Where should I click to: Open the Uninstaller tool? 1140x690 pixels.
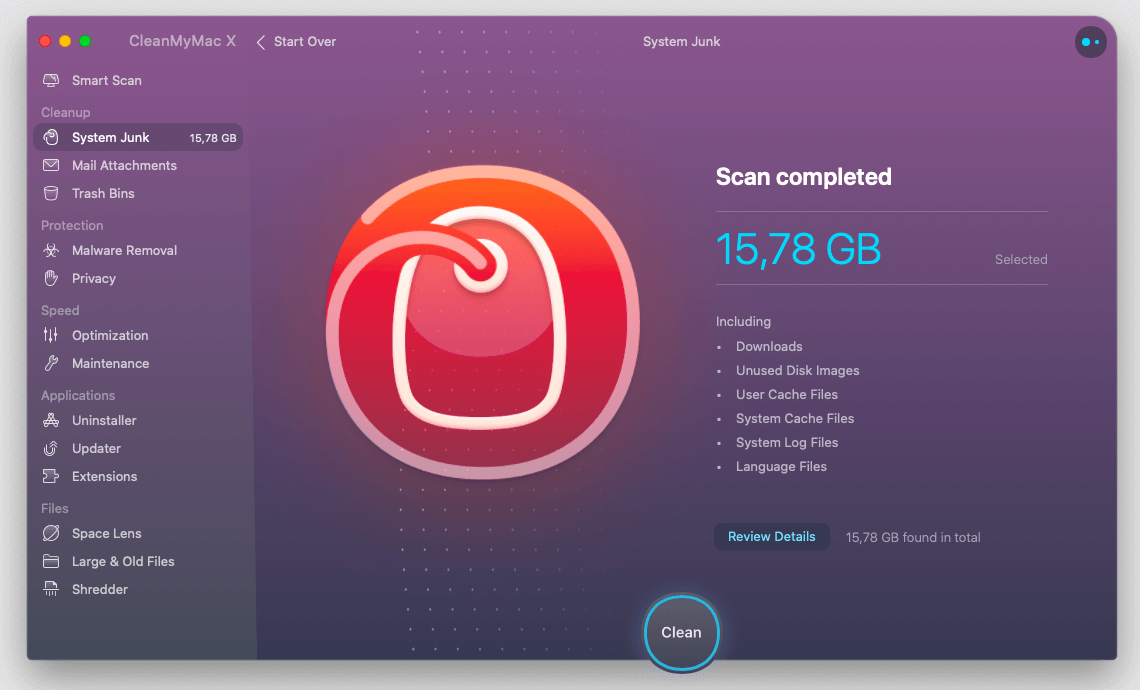click(103, 420)
